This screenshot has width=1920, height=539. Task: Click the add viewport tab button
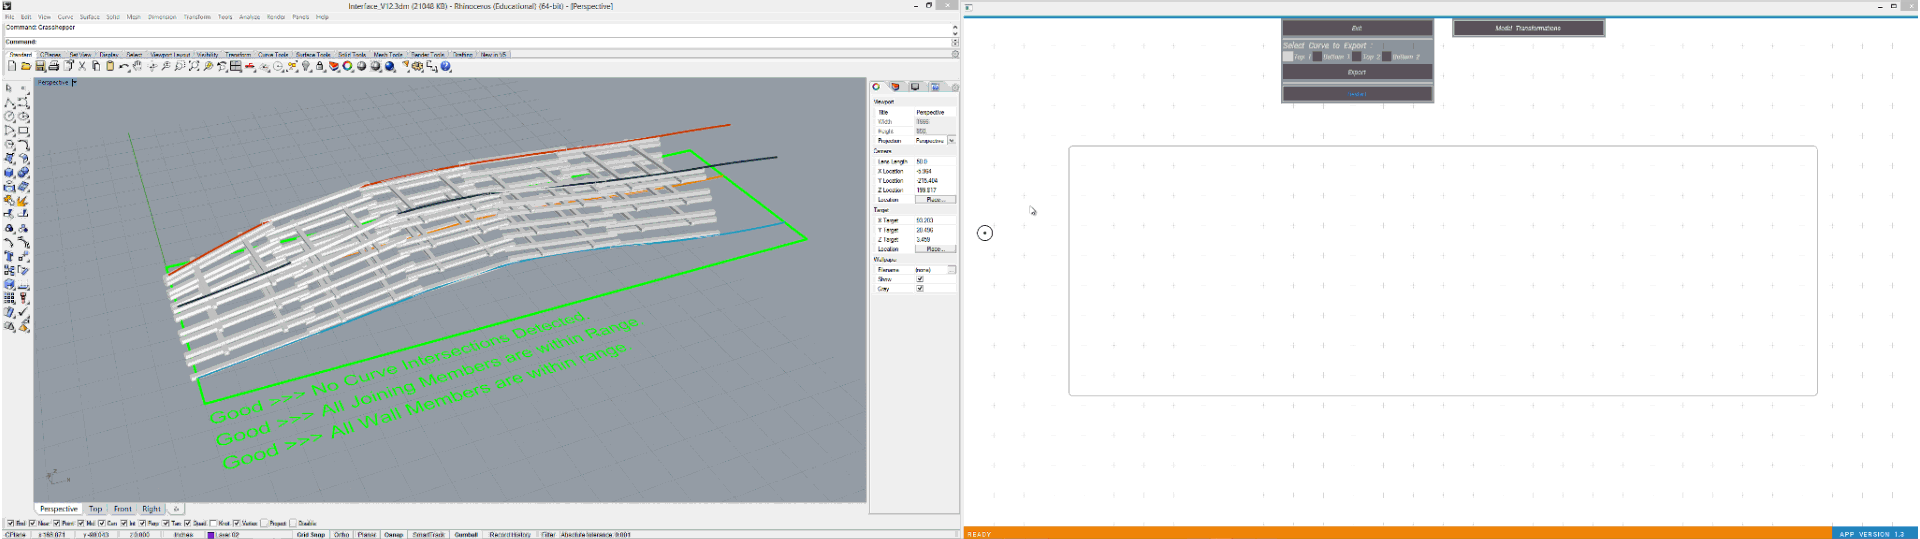pos(176,509)
